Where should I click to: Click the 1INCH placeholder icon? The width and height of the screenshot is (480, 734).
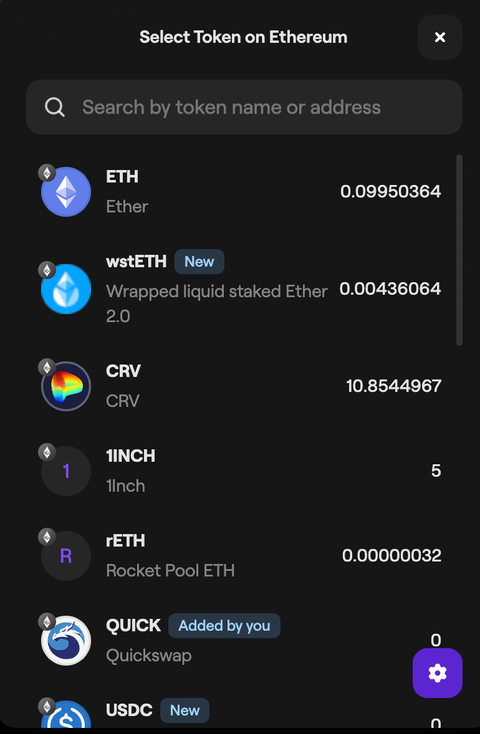(66, 471)
